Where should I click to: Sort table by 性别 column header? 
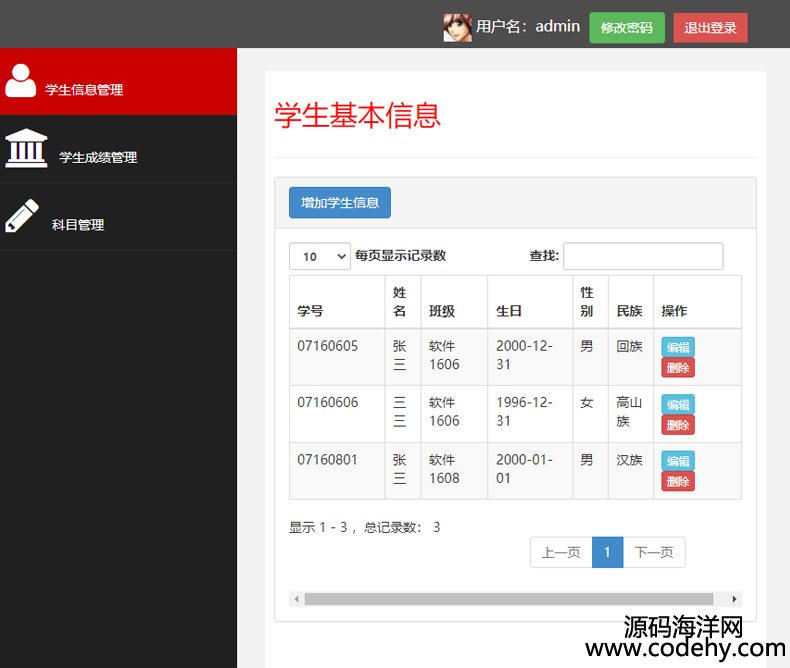point(590,302)
